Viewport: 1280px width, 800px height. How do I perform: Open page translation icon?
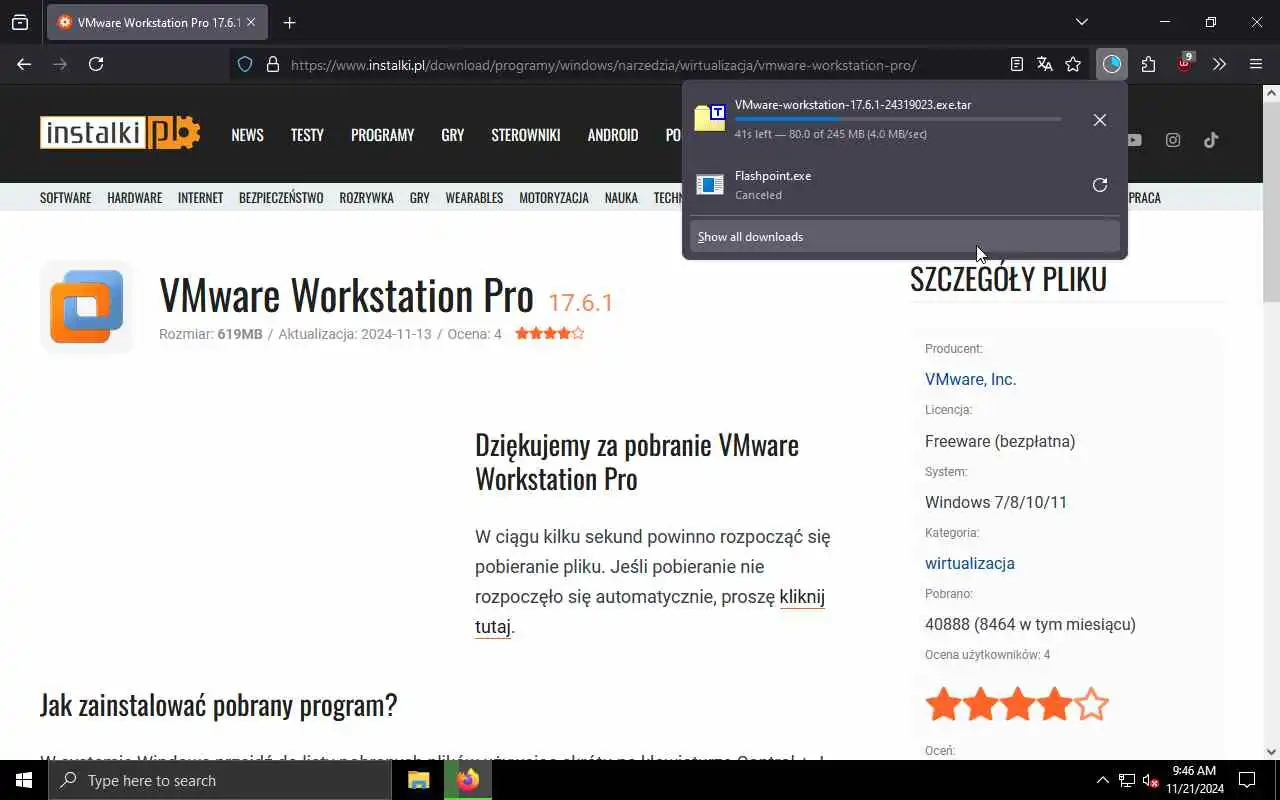1044,64
